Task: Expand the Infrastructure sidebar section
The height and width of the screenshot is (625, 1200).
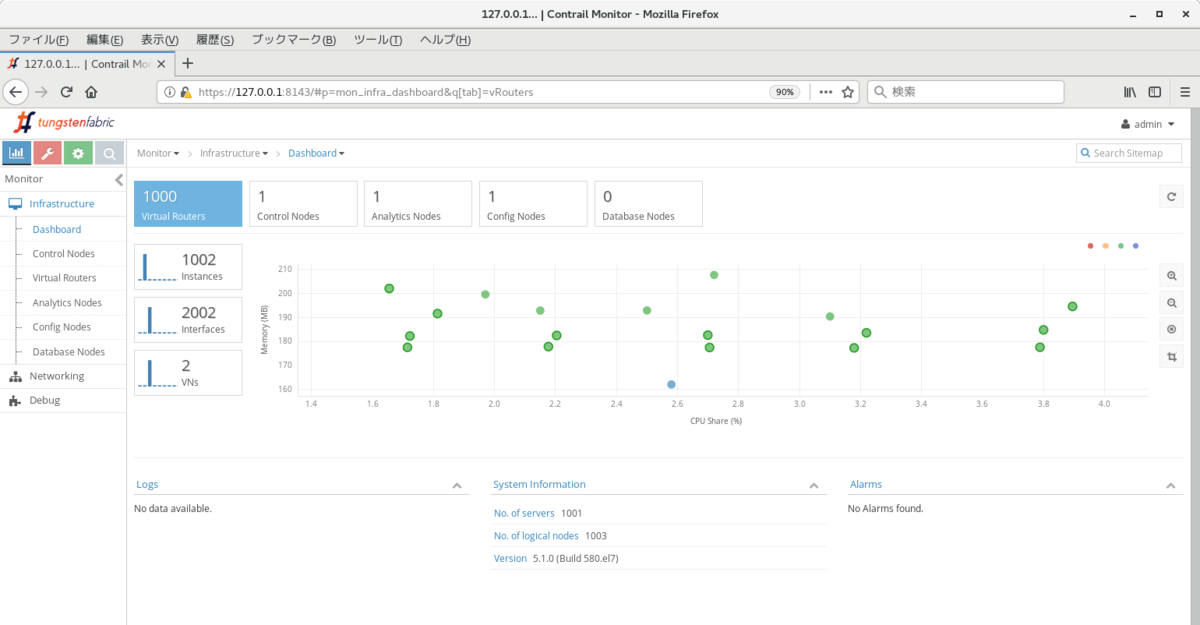Action: point(63,204)
